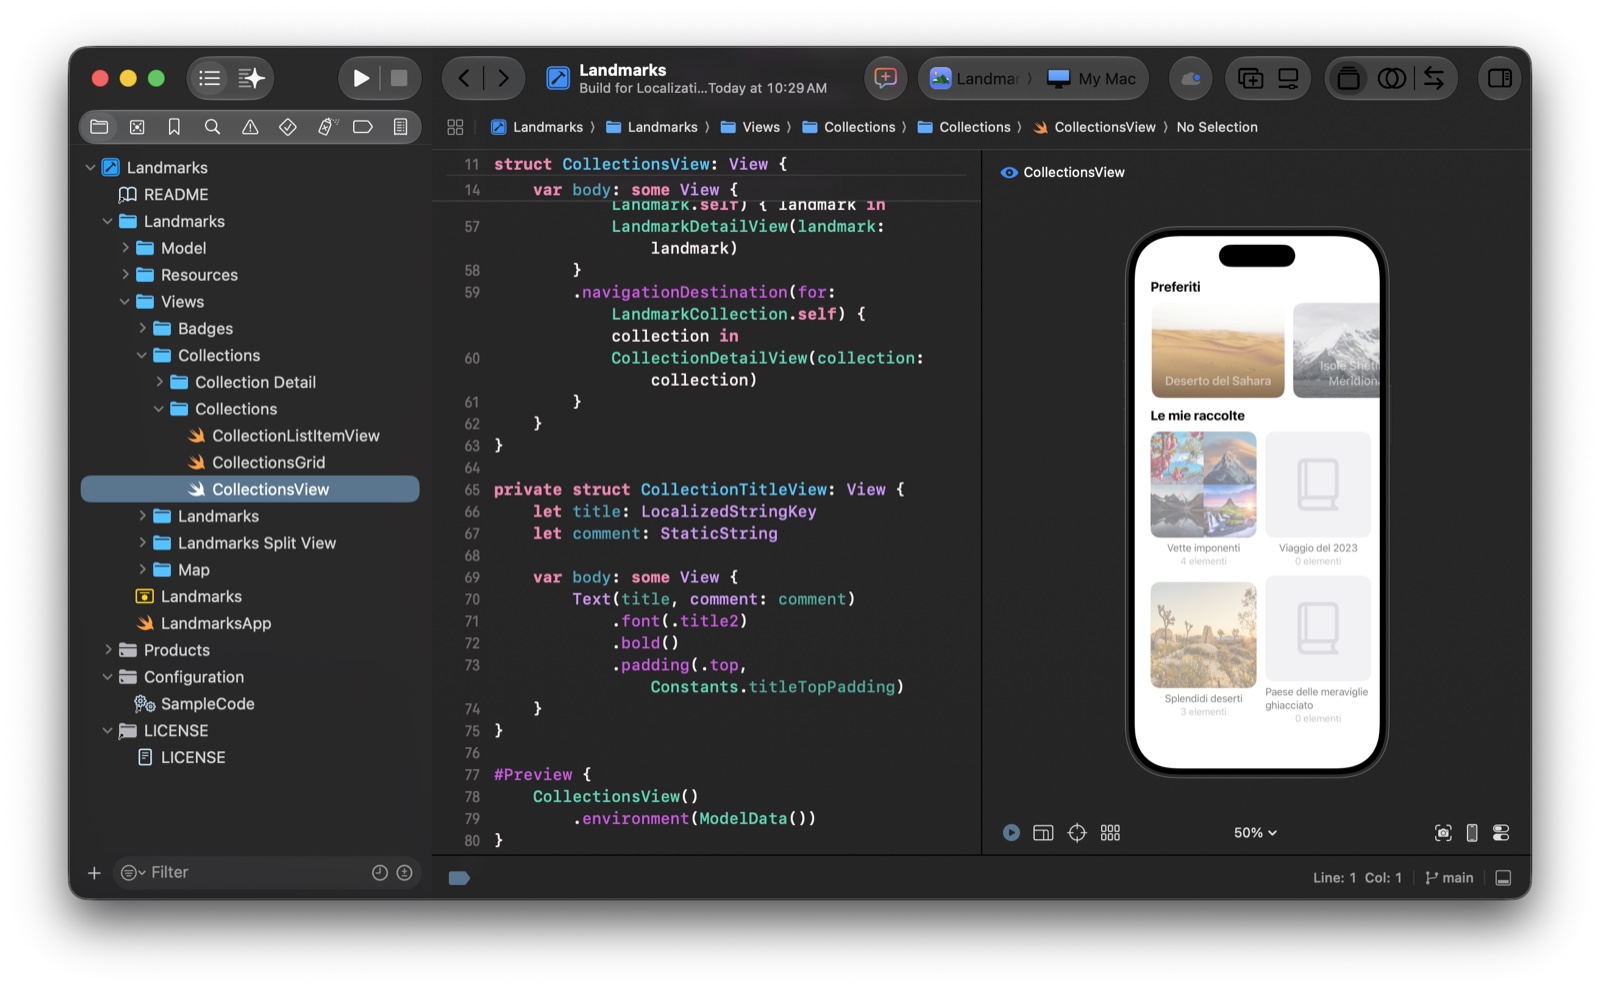
Task: Expand the Collection Detail folder
Action: tap(159, 381)
